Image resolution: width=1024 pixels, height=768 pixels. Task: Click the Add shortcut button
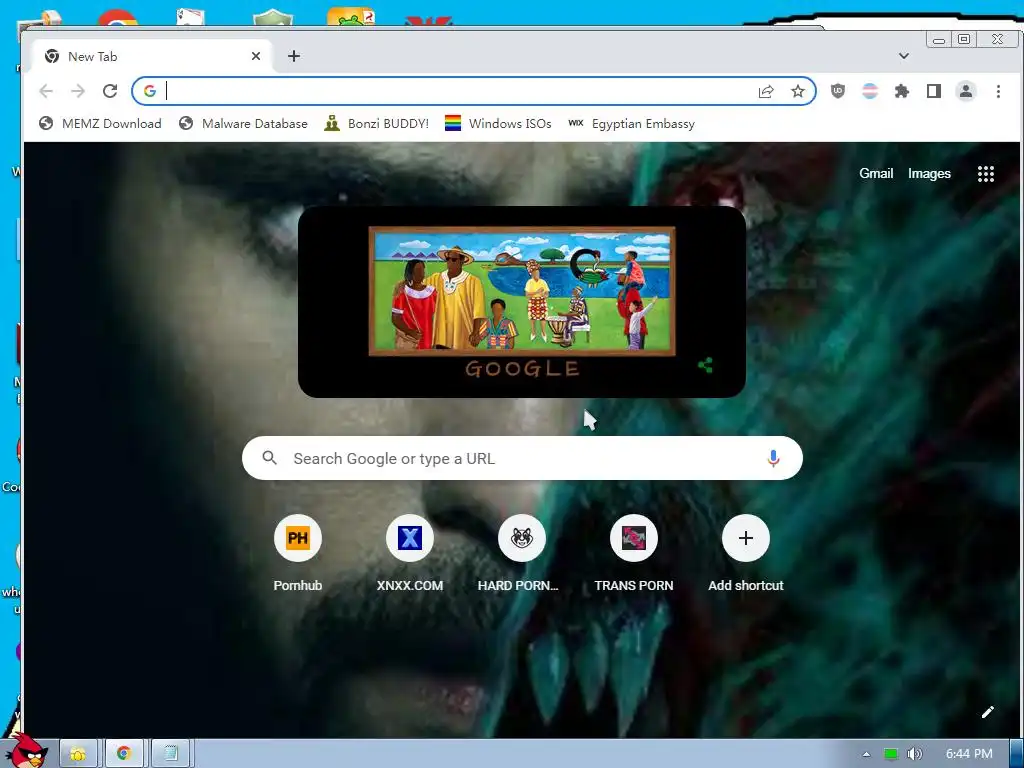[746, 552]
